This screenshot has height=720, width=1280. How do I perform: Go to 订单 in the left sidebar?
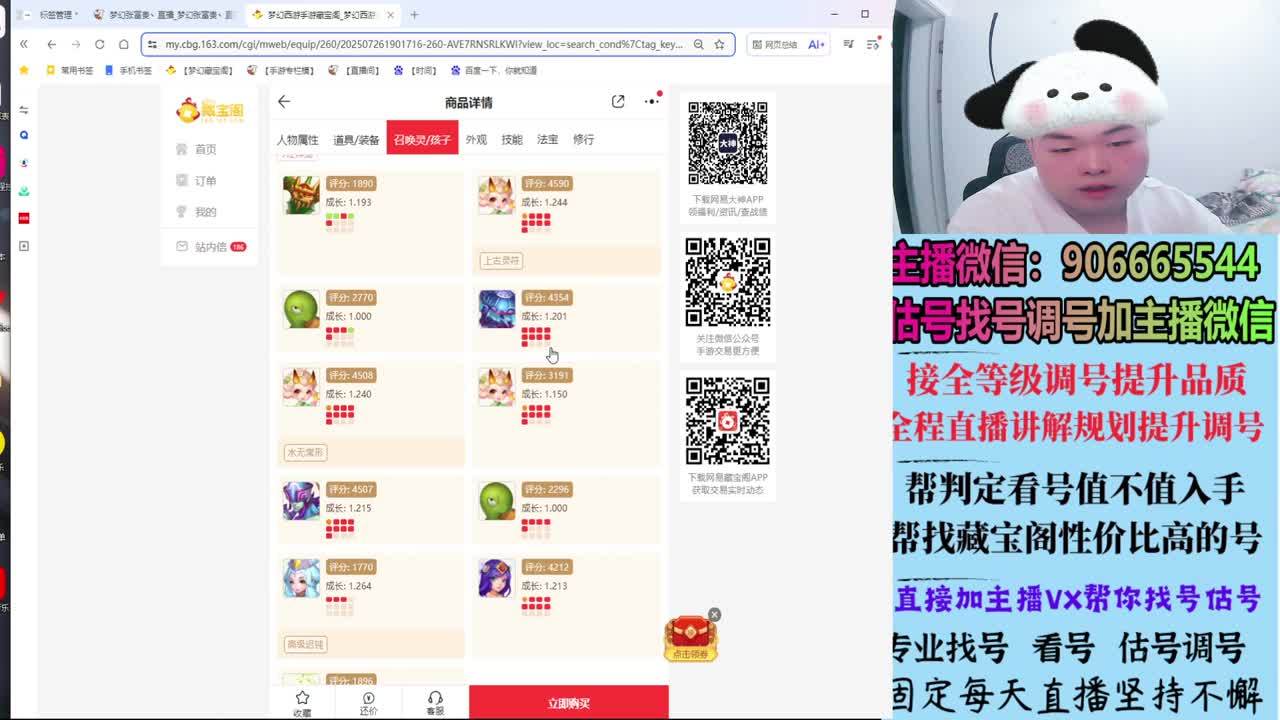[205, 181]
